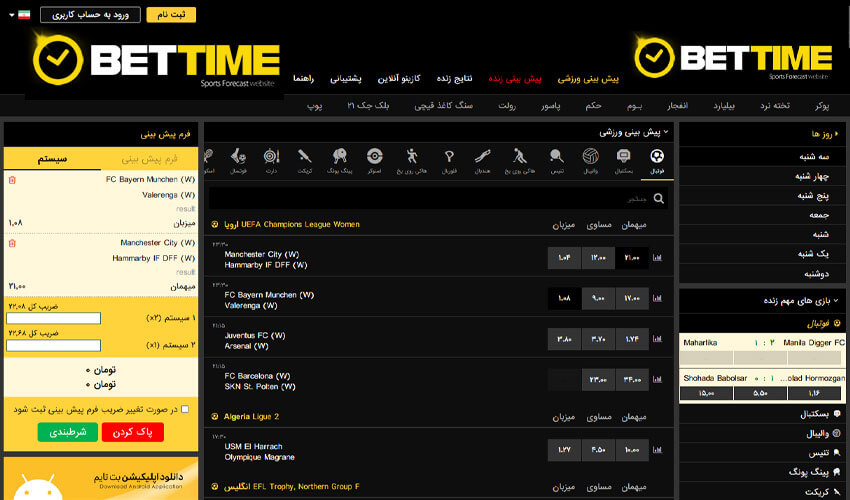The image size is (850, 500).
Task: Click the red clear slip button
Action: tap(133, 432)
